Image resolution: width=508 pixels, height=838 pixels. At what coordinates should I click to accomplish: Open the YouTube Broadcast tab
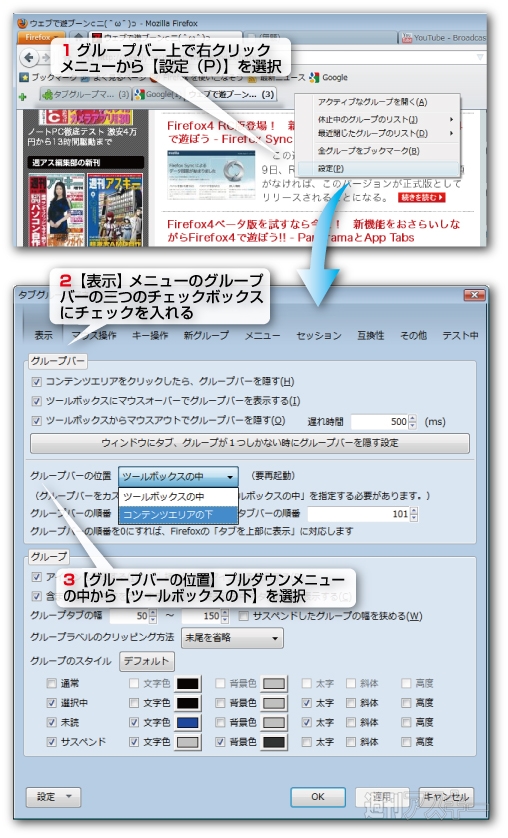point(443,38)
